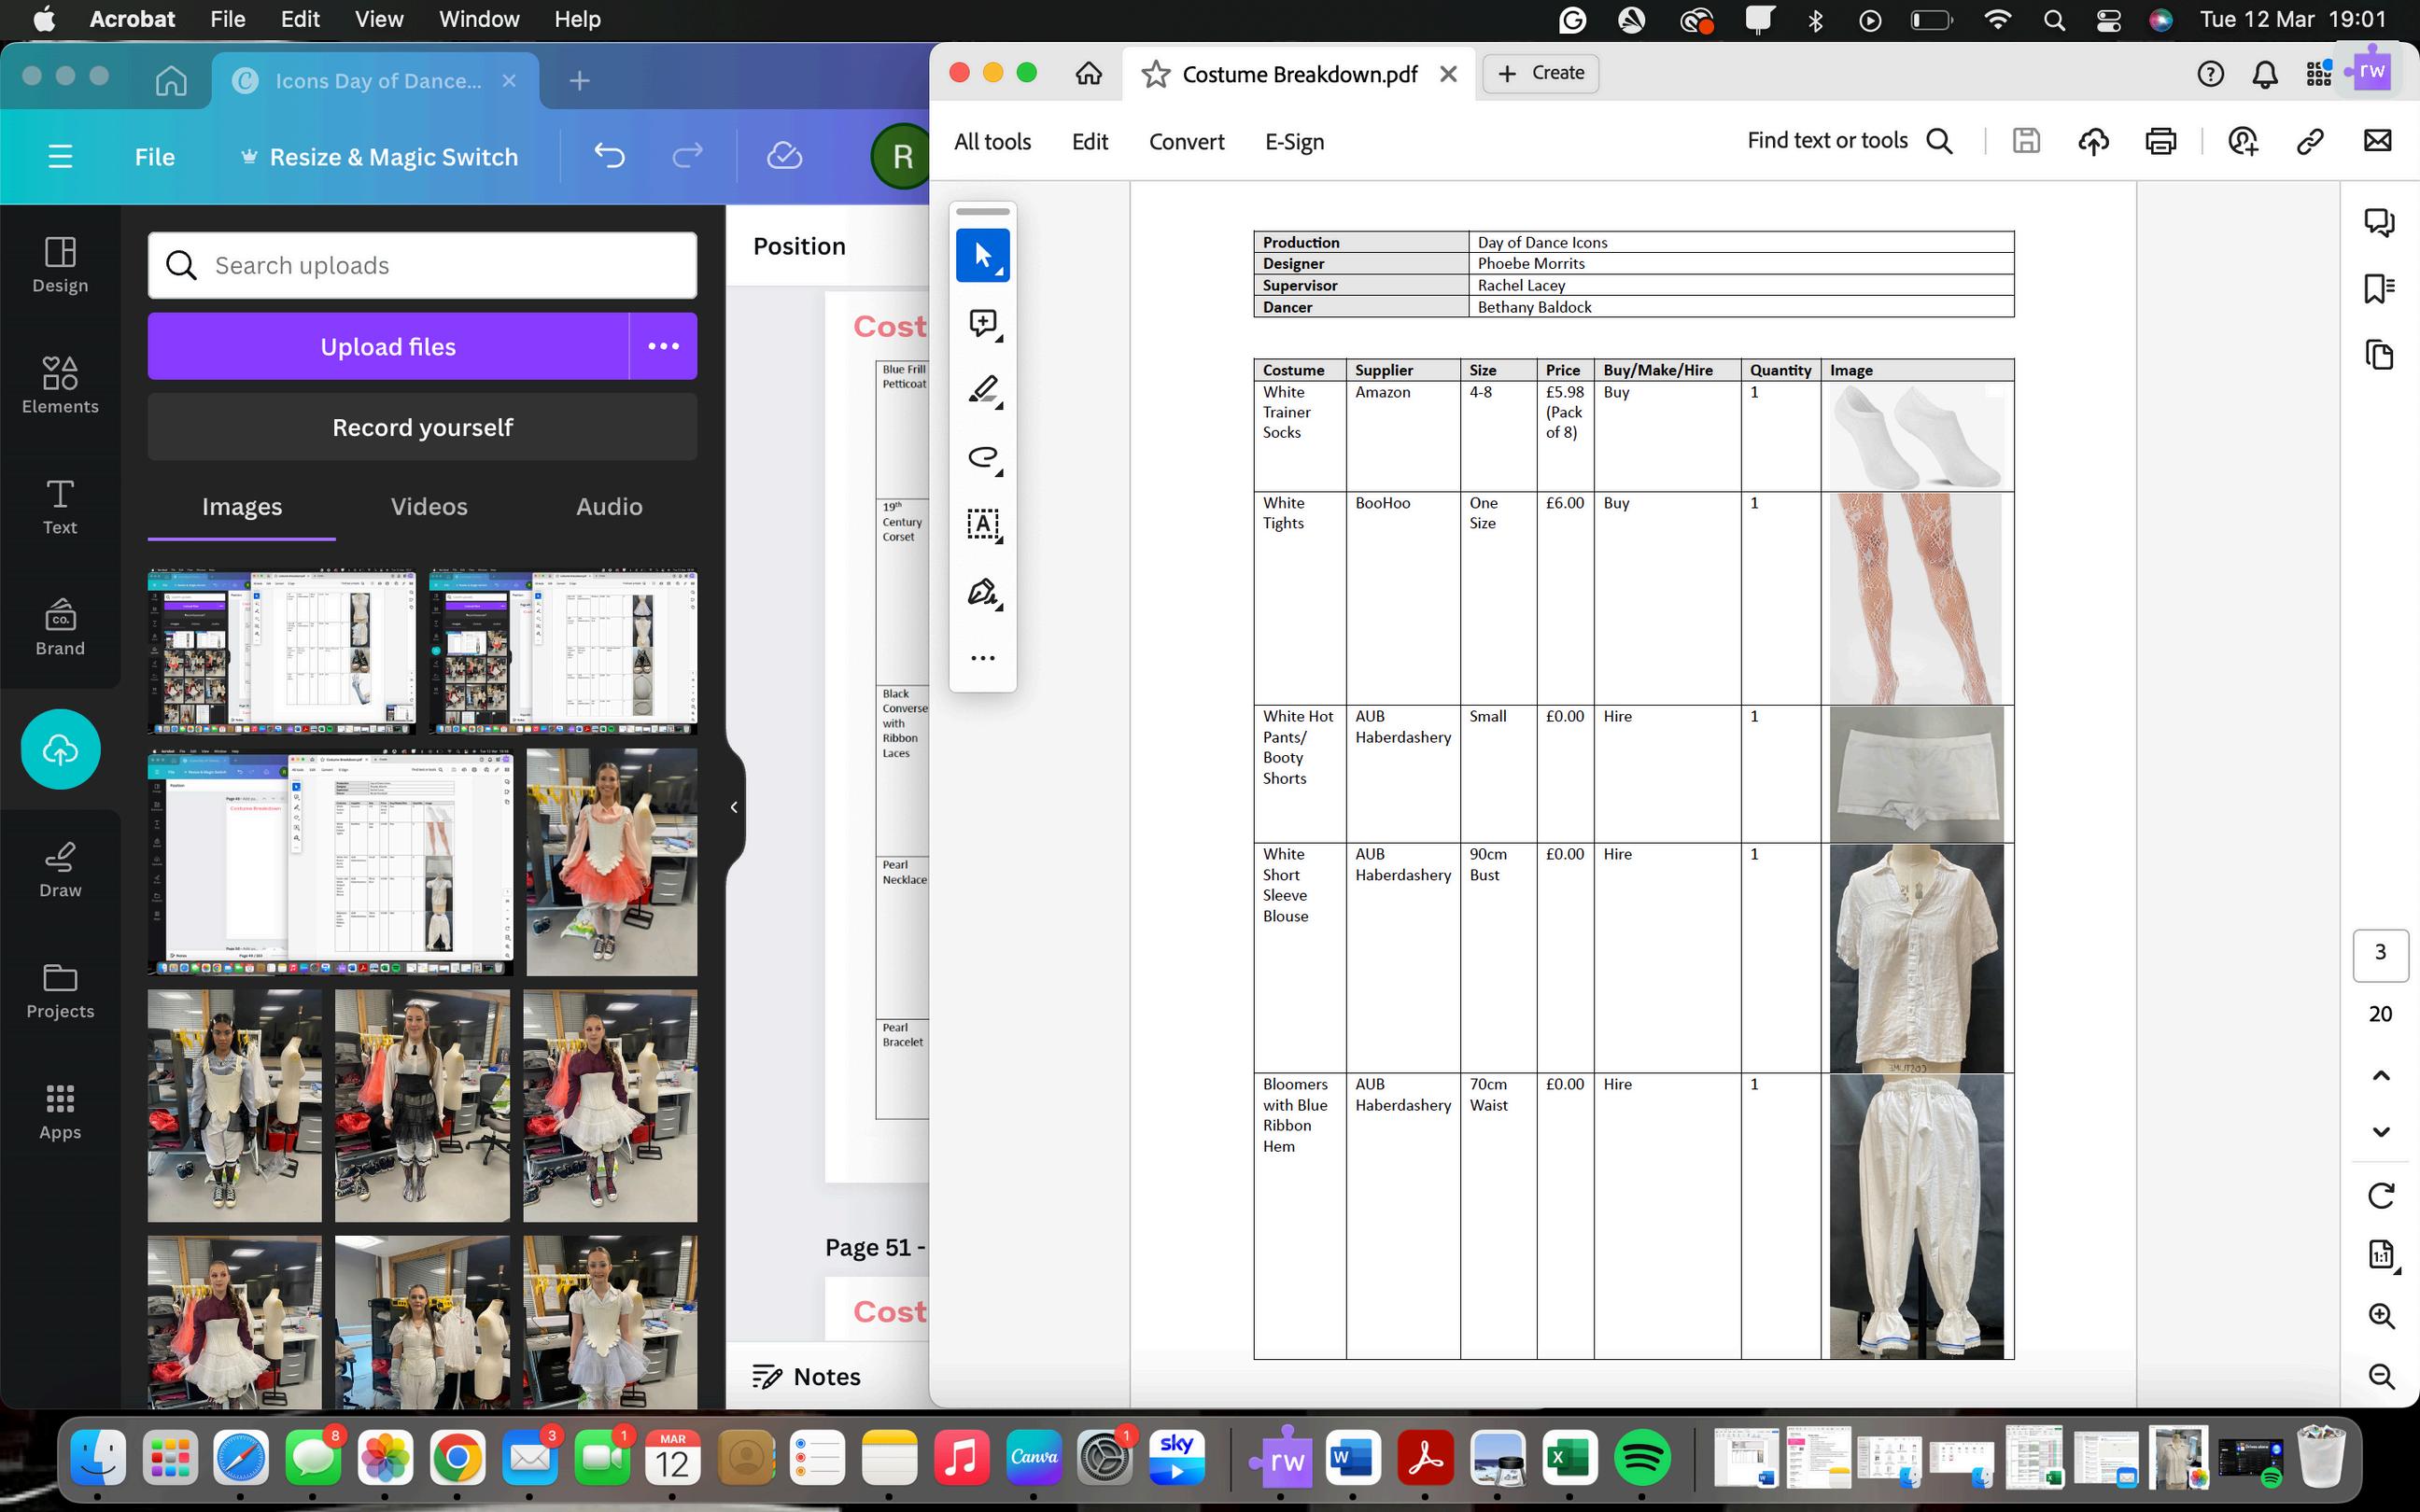Switch to the Videos tab
Image resolution: width=2420 pixels, height=1512 pixels.
429,507
